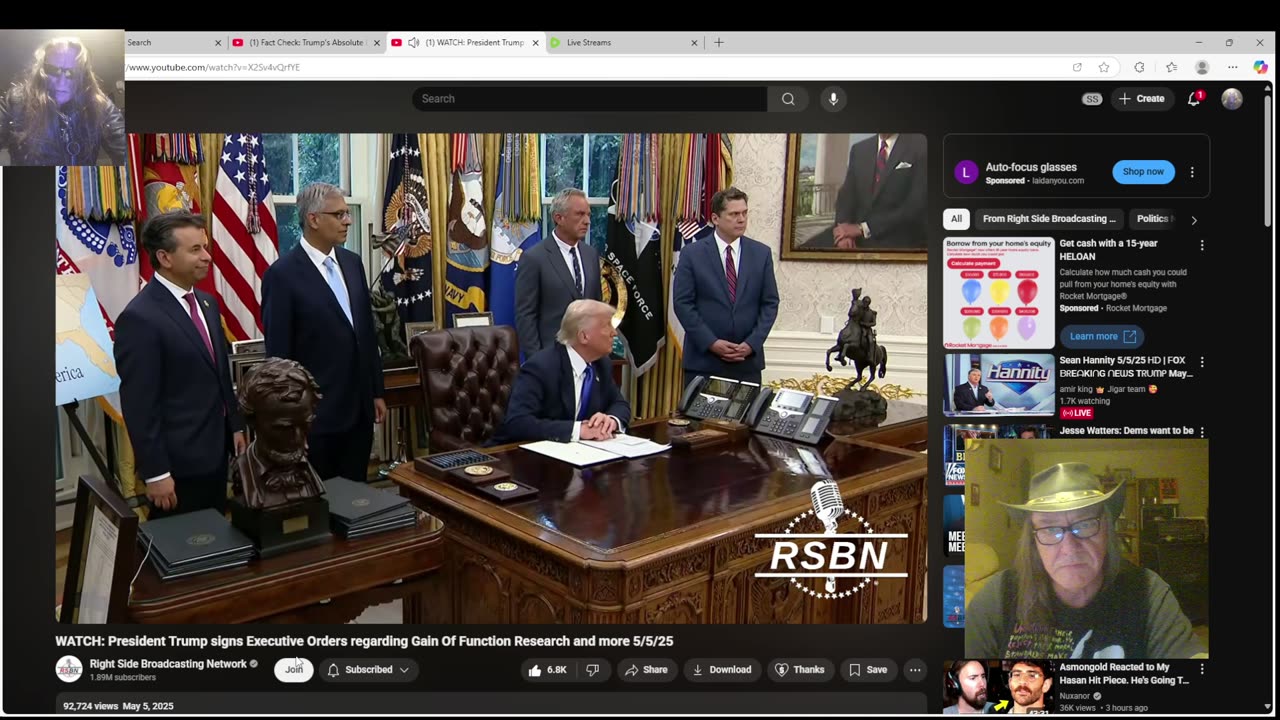Mute the playing WATCH President Trump tab
Image resolution: width=1280 pixels, height=720 pixels.
413,43
